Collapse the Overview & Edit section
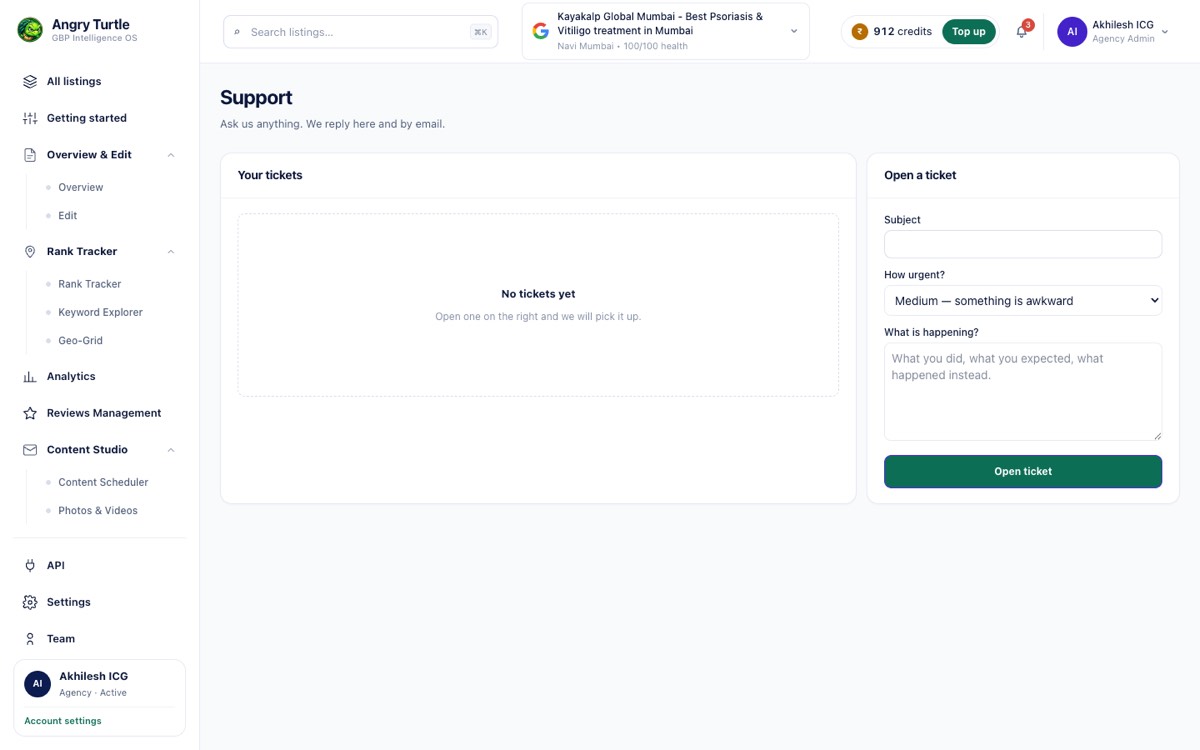Image resolution: width=1200 pixels, height=750 pixels. click(x=171, y=155)
